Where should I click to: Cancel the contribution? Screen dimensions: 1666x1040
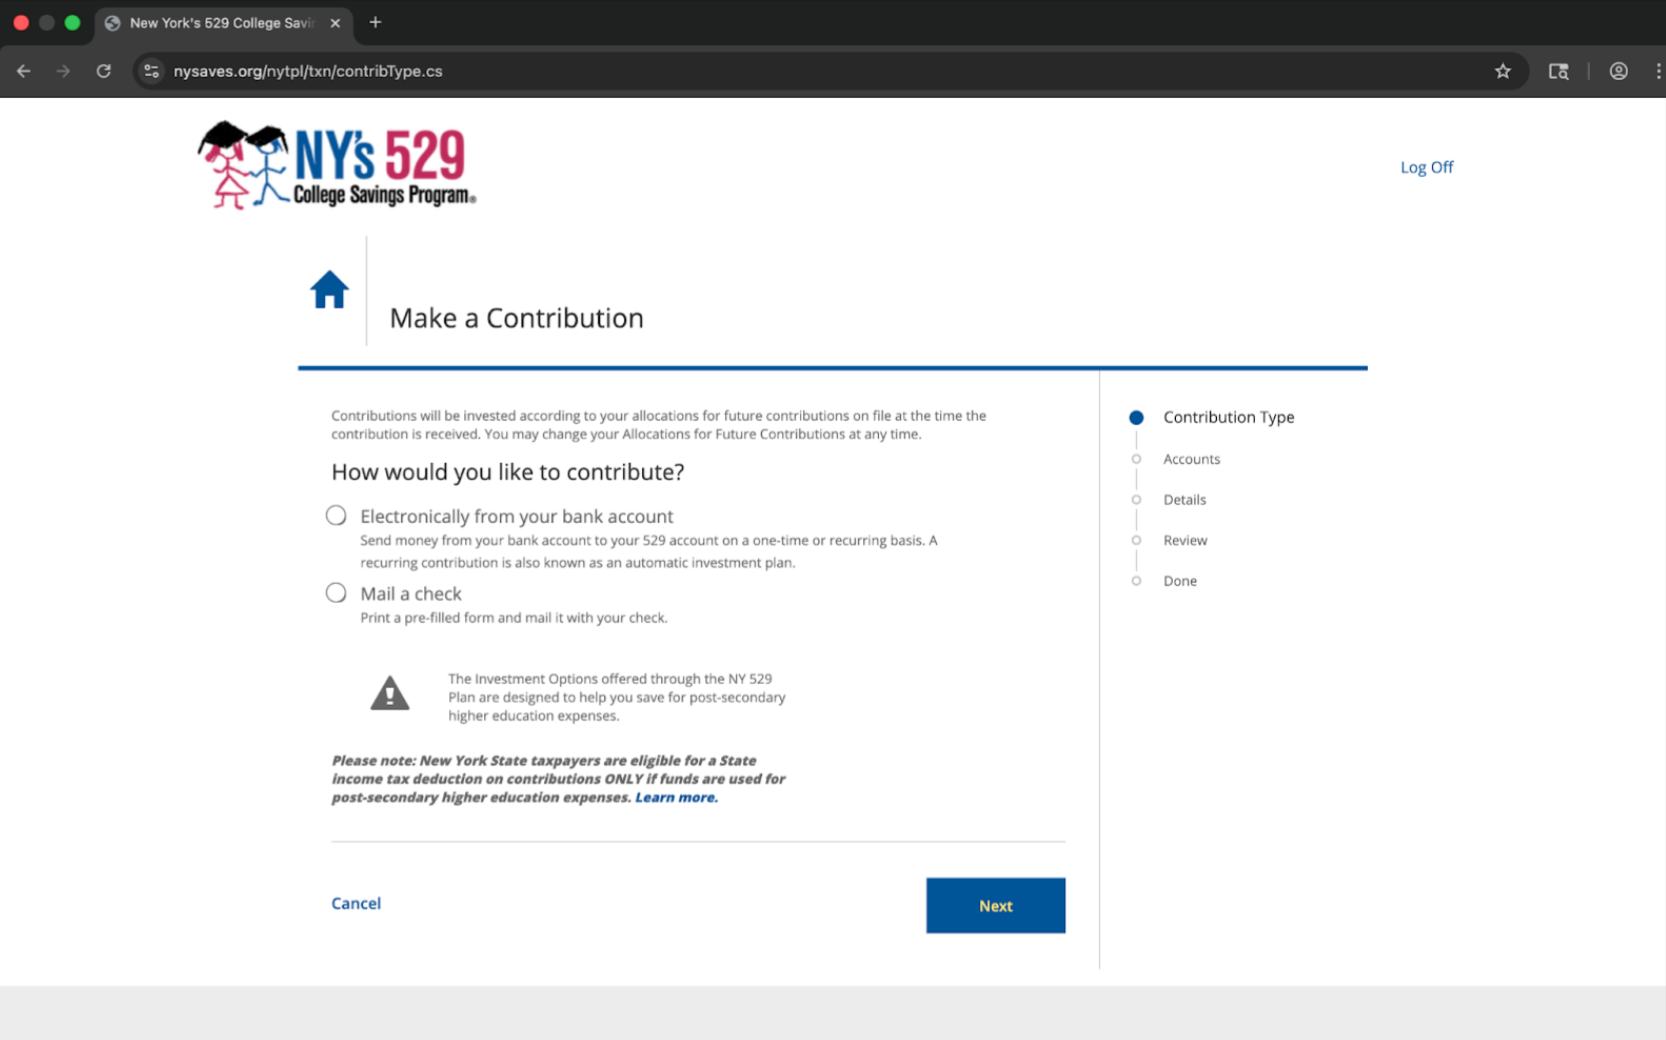tap(356, 903)
